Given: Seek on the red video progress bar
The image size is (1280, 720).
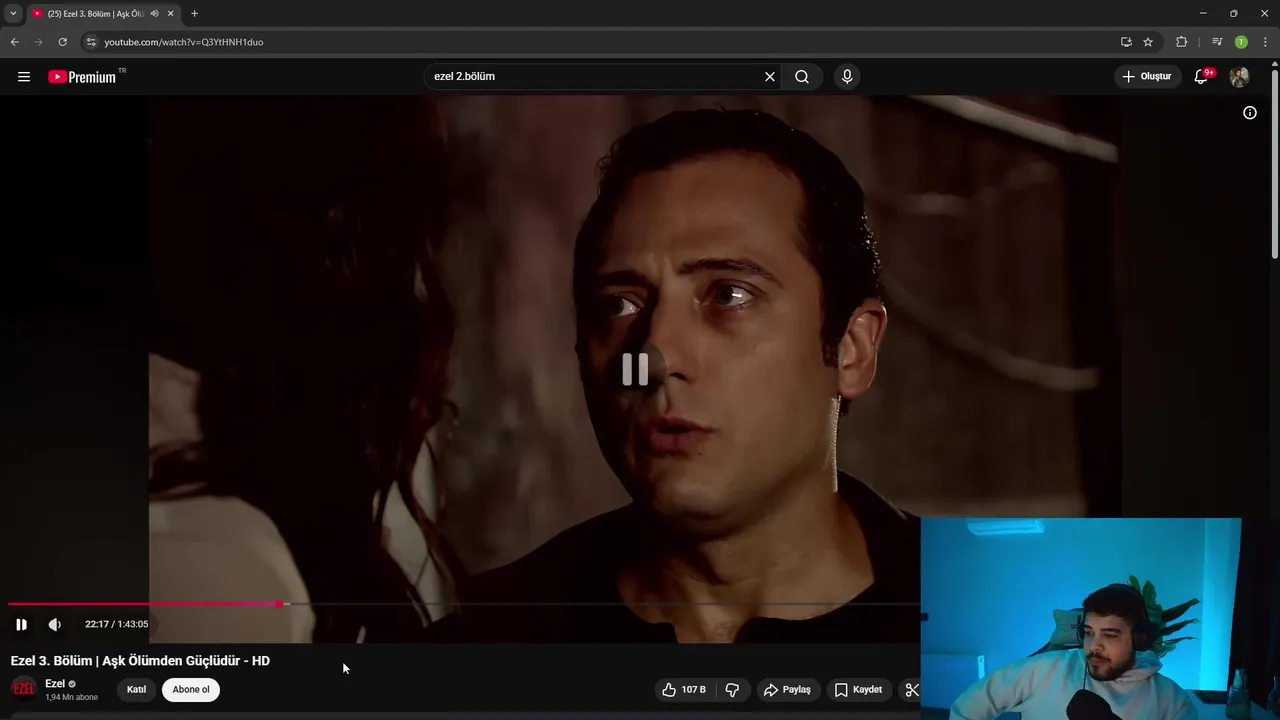Looking at the screenshot, I should (x=464, y=604).
